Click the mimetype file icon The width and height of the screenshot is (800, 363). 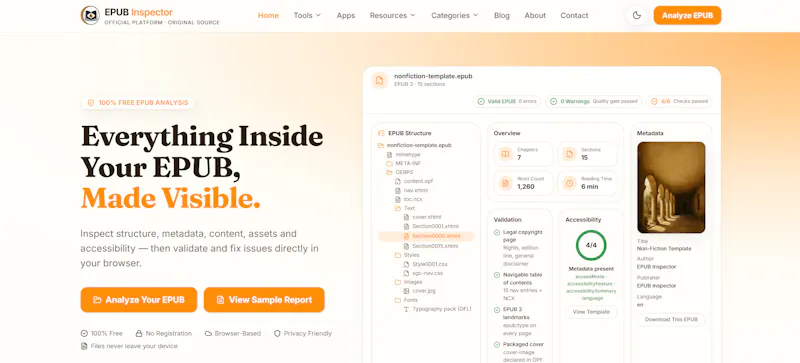coord(389,154)
